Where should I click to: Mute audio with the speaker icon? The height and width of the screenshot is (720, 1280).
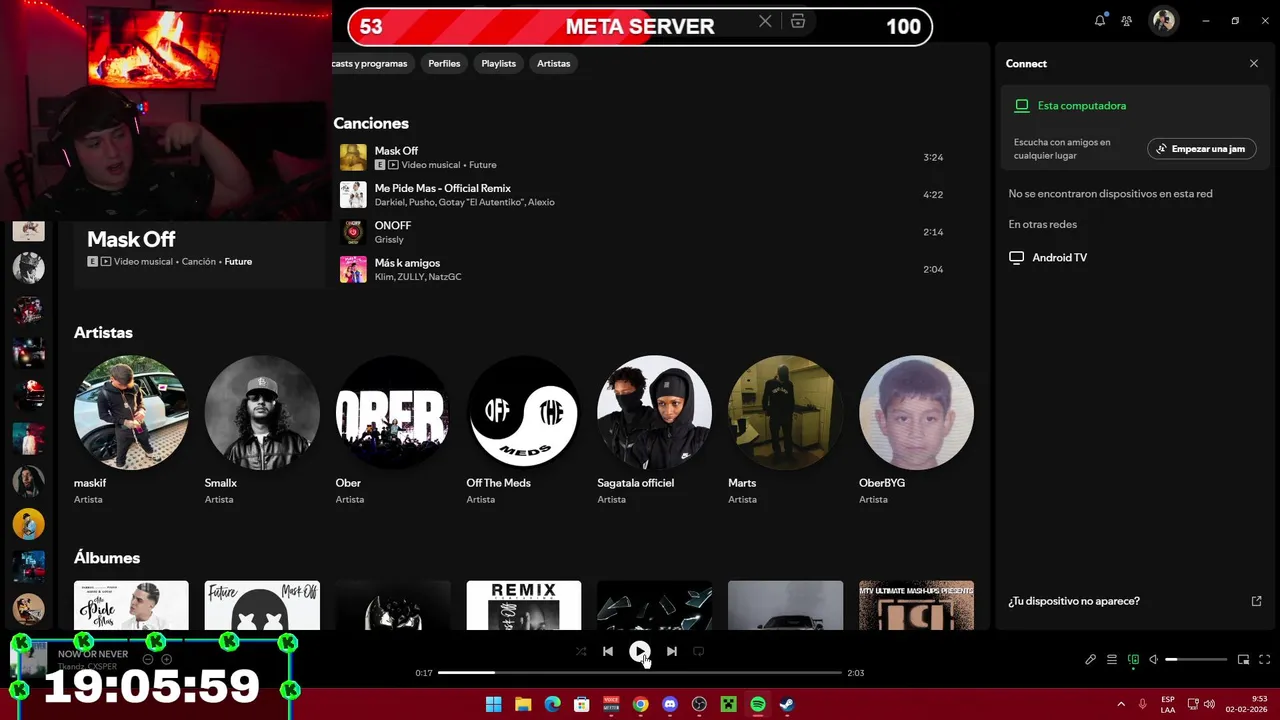coord(1153,659)
